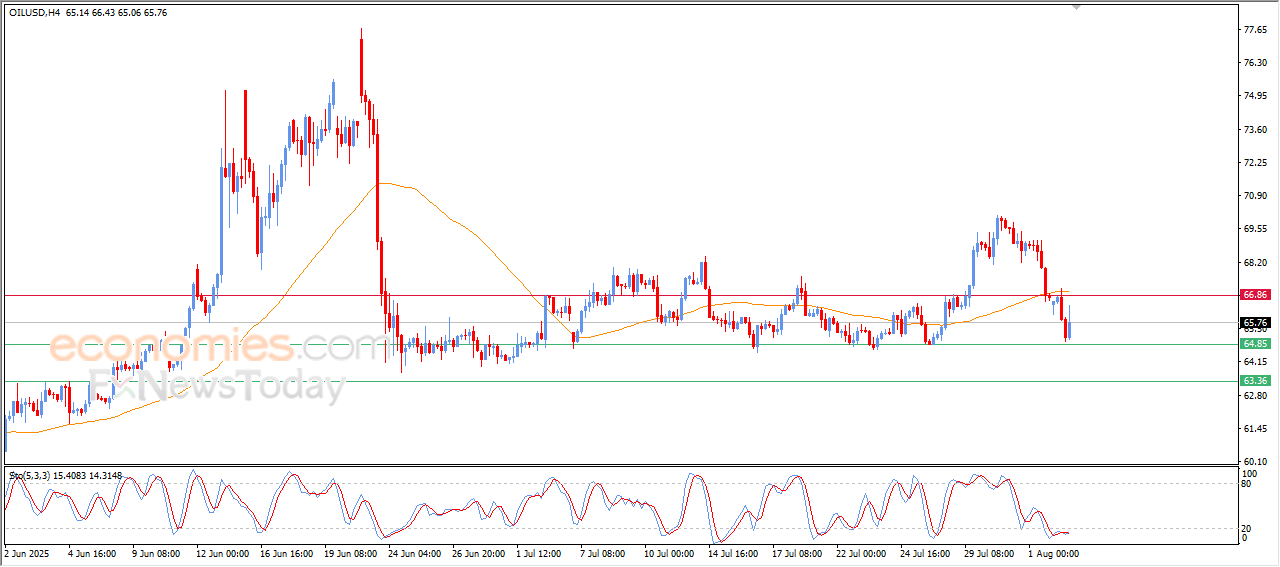Viewport: 1280px width, 567px height.
Task: Click the 72.25 price axis label
Action: 1255,162
